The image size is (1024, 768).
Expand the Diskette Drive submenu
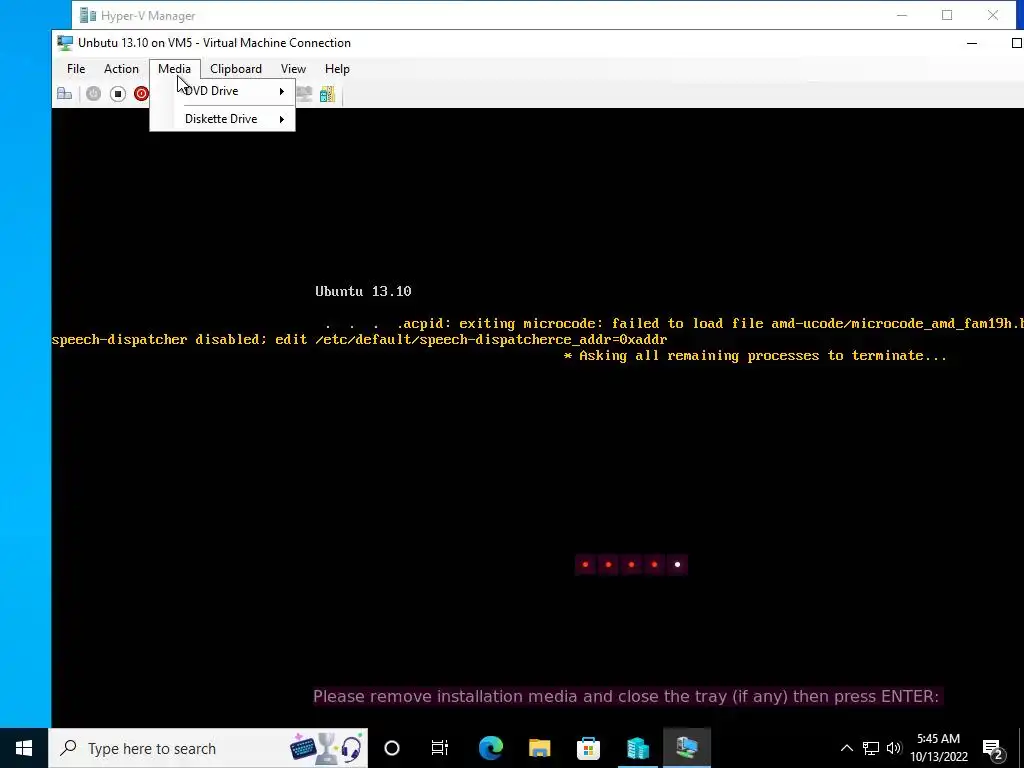tap(223, 119)
